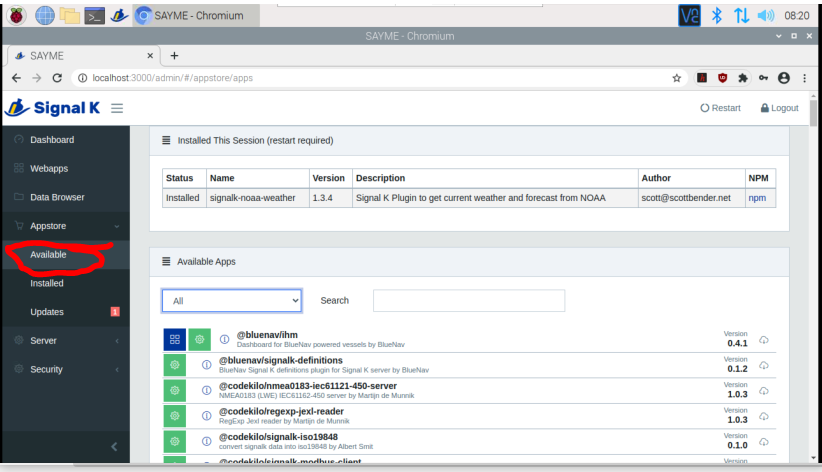Expand the Security sidebar section
The height and width of the screenshot is (472, 822).
coord(66,369)
